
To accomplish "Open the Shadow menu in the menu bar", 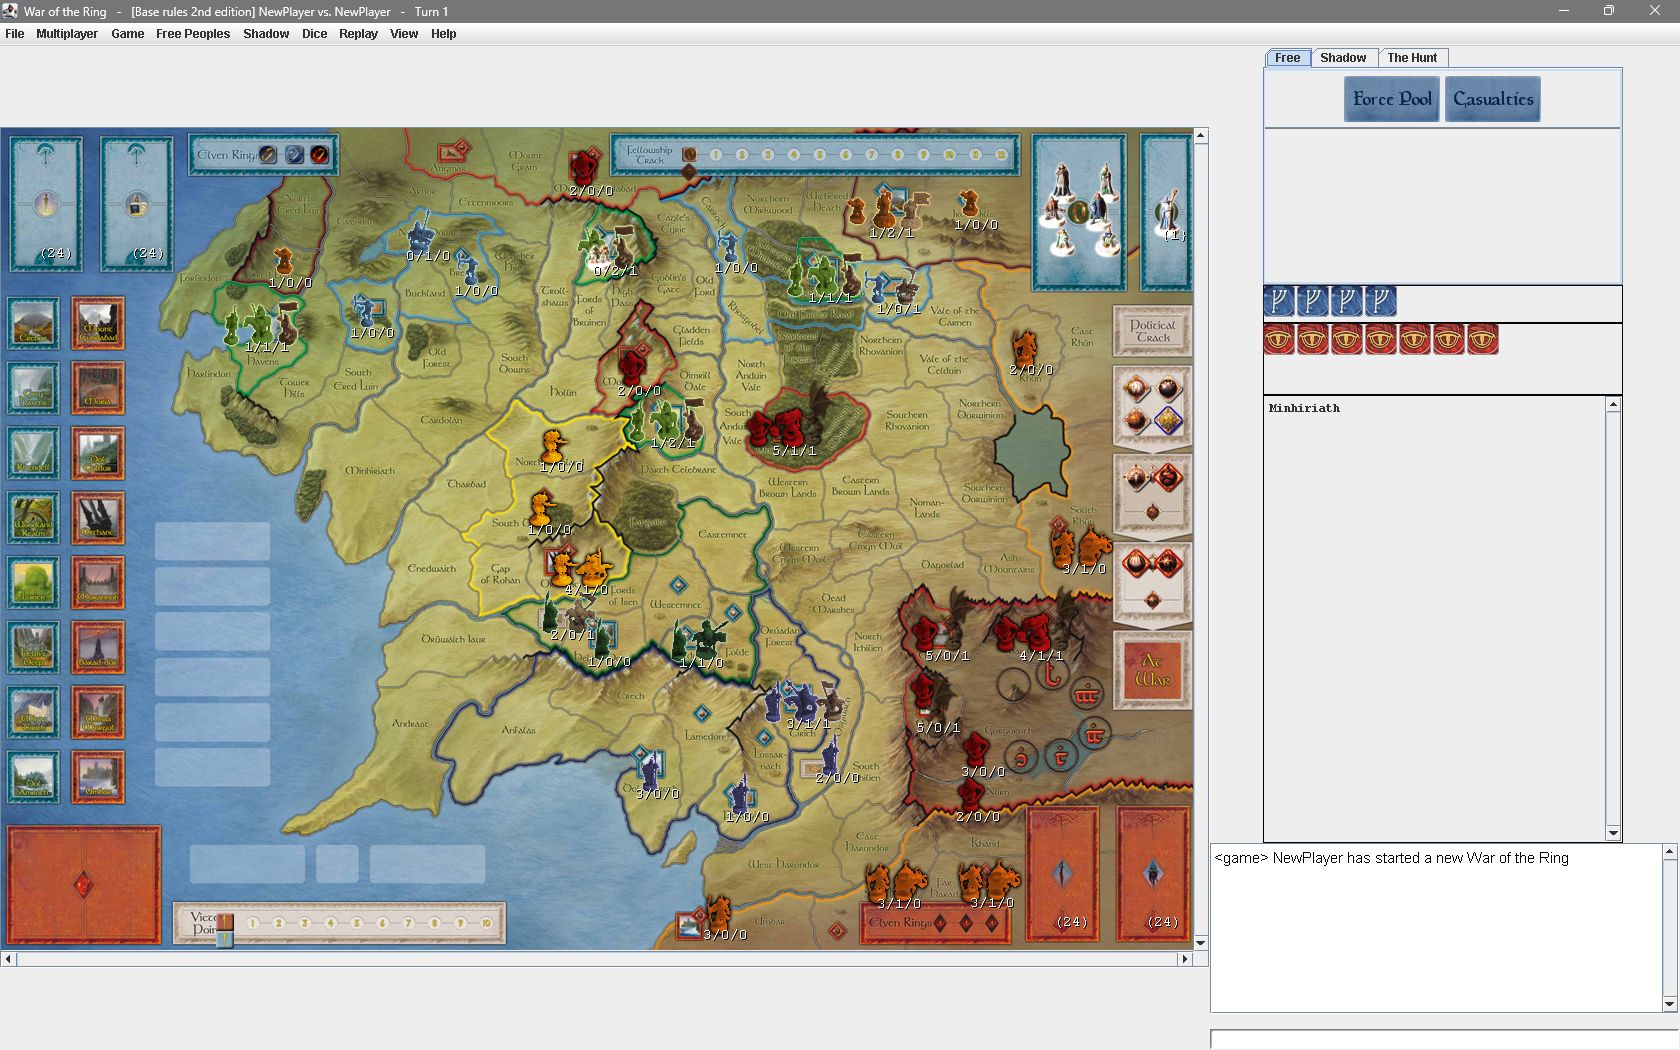I will click(x=266, y=34).
